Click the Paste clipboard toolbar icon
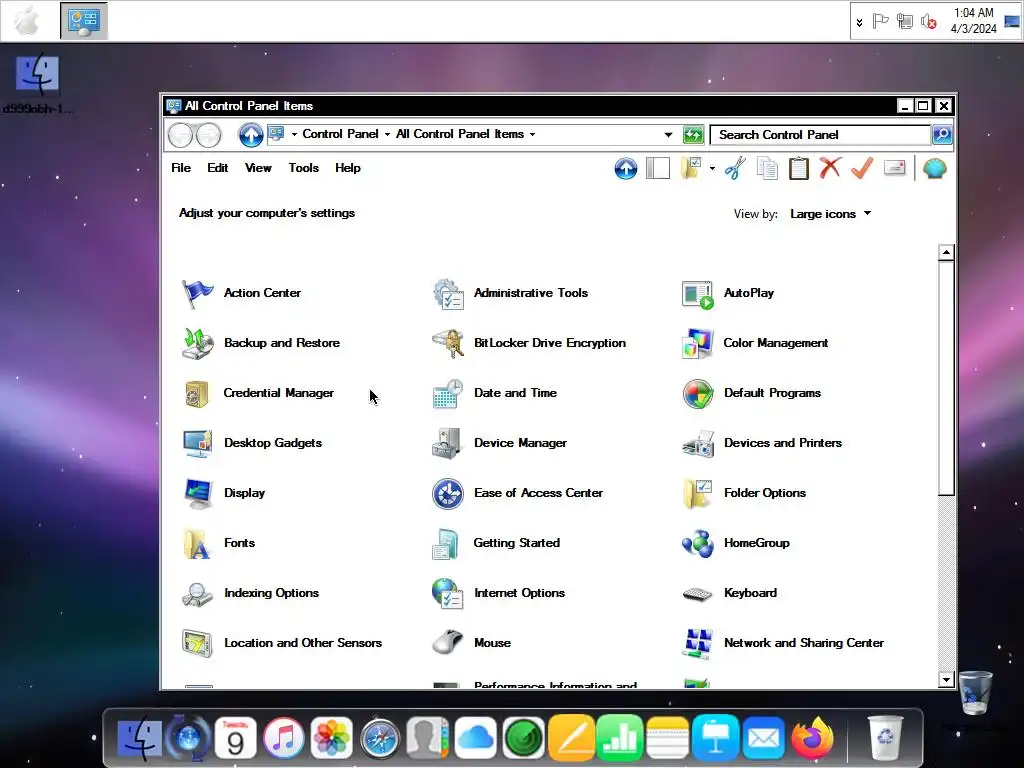 [x=799, y=168]
